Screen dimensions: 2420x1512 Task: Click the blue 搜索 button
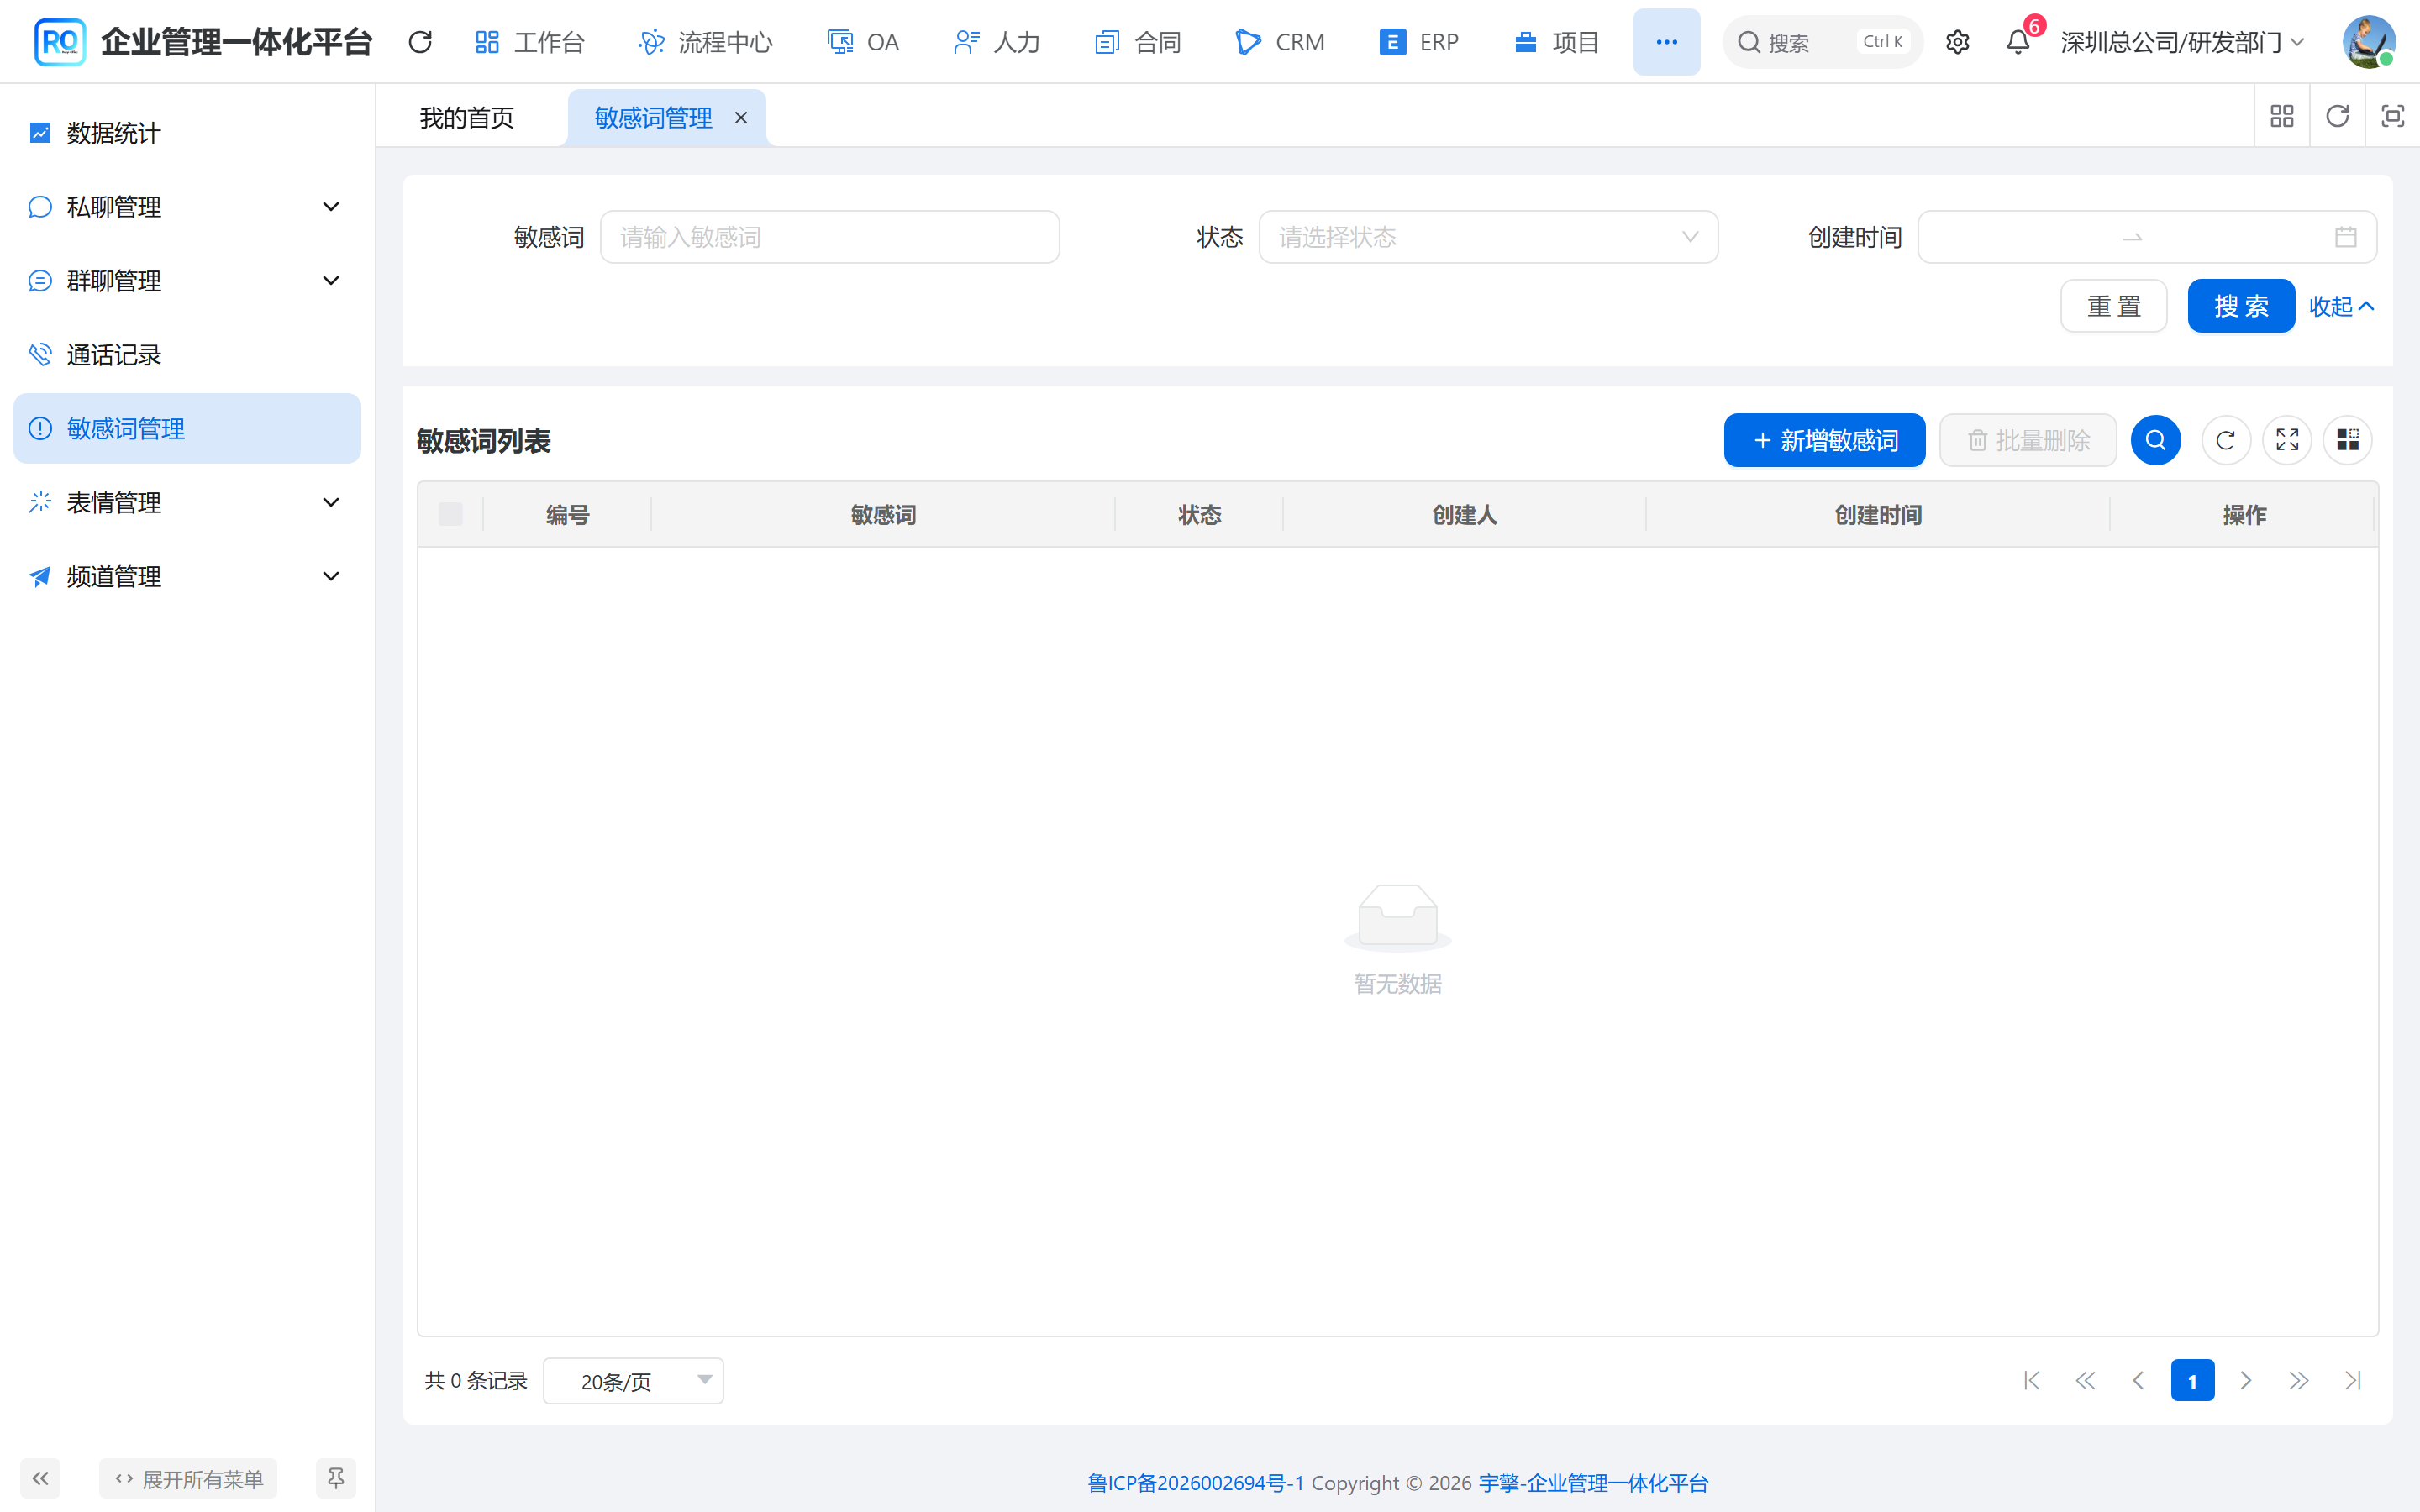[2240, 306]
